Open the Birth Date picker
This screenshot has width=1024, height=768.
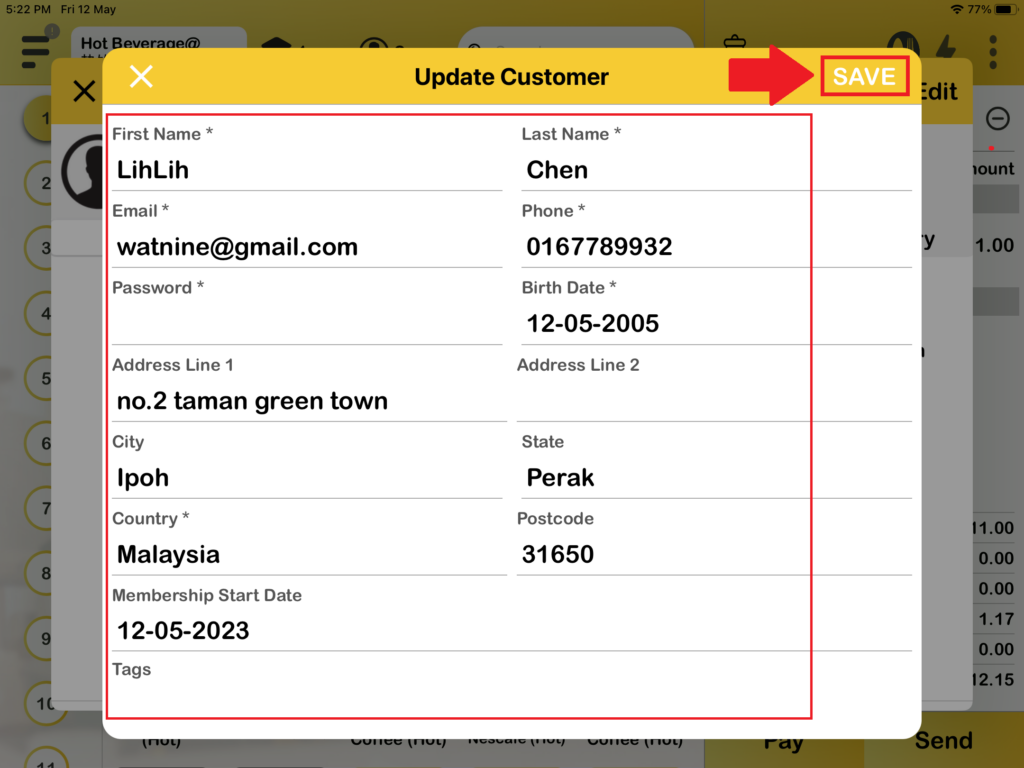[x=715, y=324]
